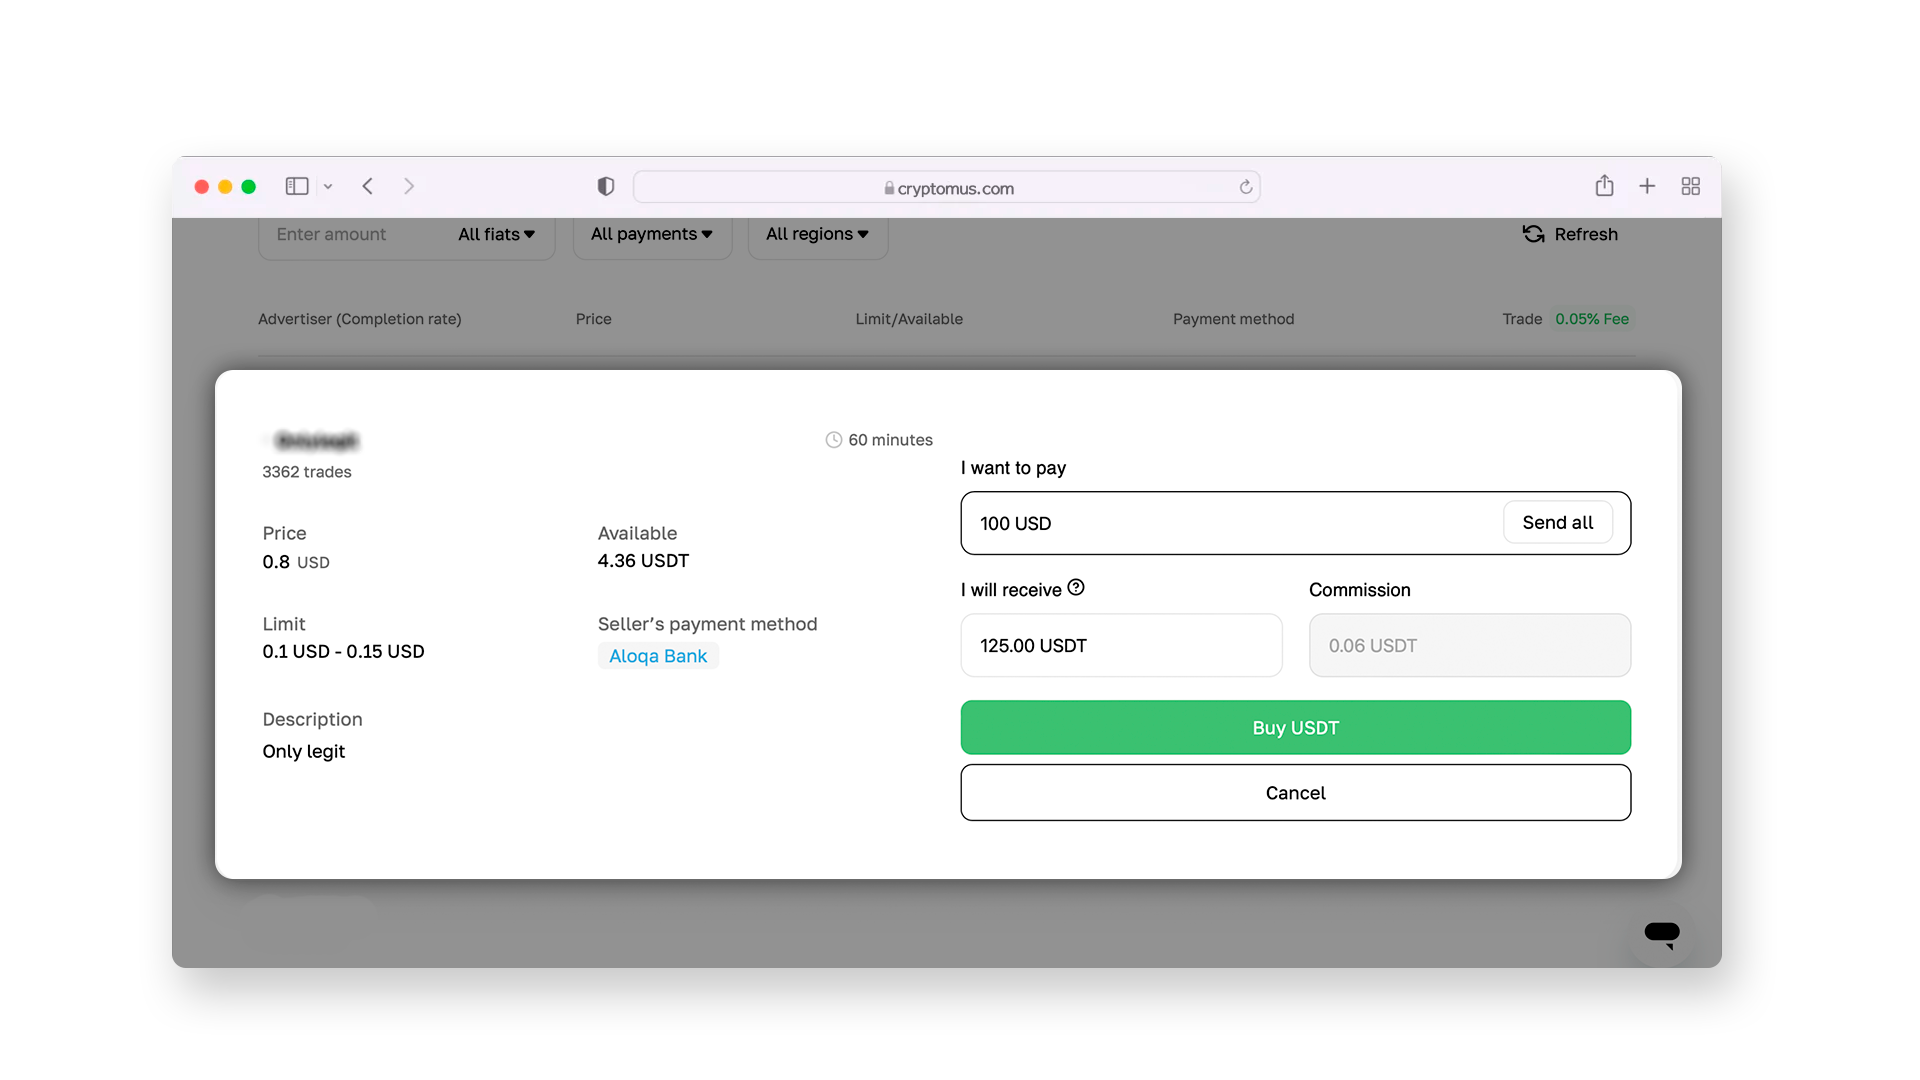Open a new tab with plus icon
This screenshot has width=1920, height=1080.
pos(1647,186)
